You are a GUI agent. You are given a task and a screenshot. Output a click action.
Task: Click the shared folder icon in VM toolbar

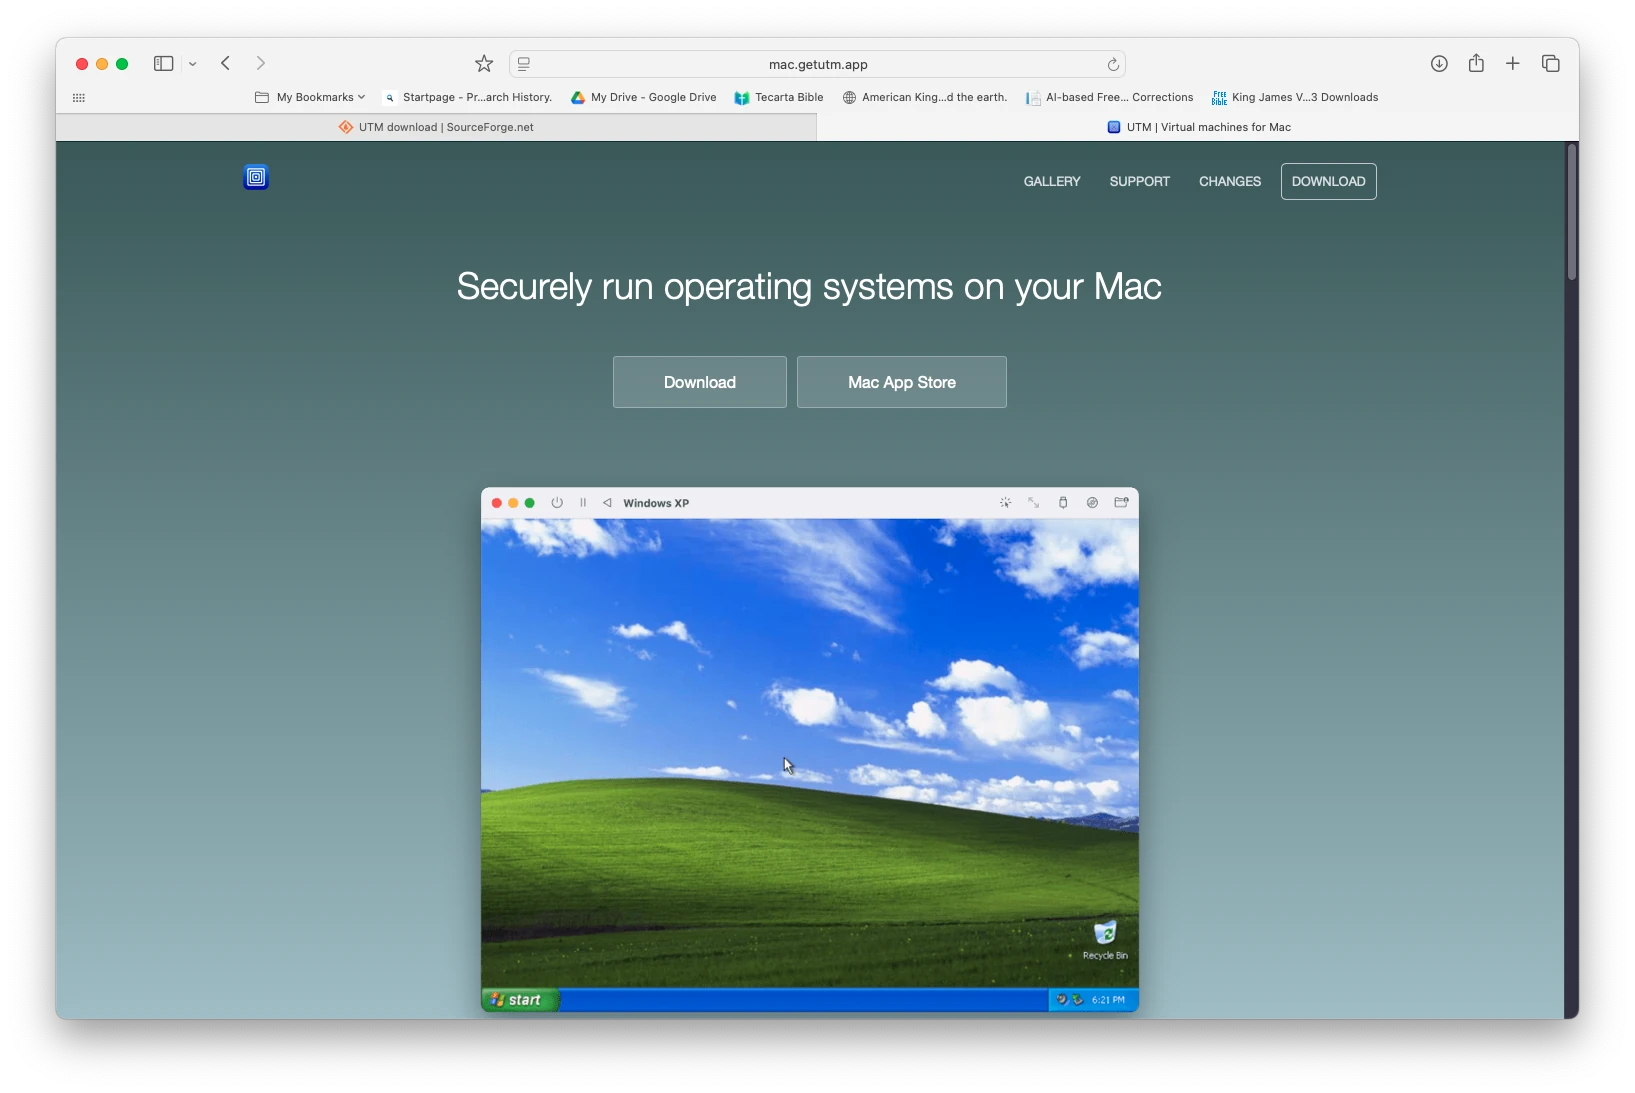click(x=1121, y=503)
